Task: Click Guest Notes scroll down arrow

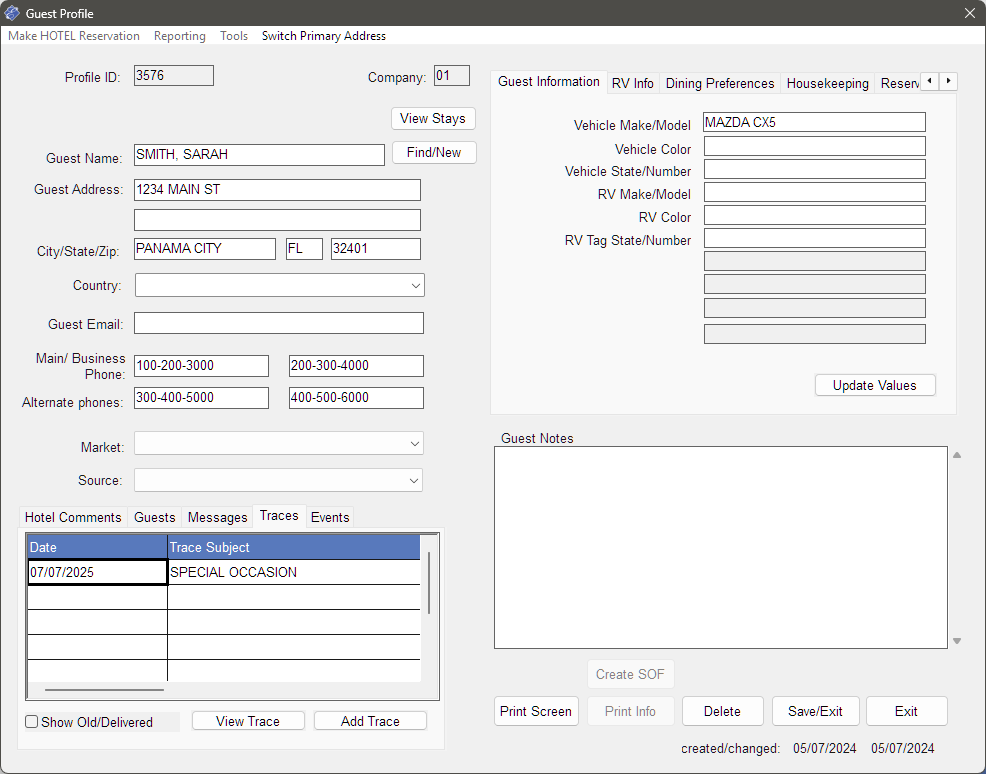Action: (x=956, y=641)
